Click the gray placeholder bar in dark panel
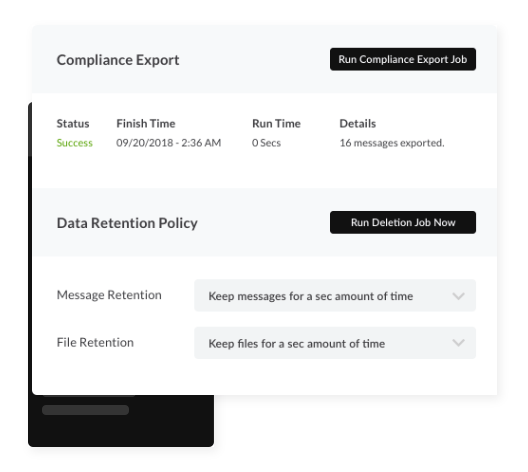The width and height of the screenshot is (528, 472). click(x=86, y=410)
